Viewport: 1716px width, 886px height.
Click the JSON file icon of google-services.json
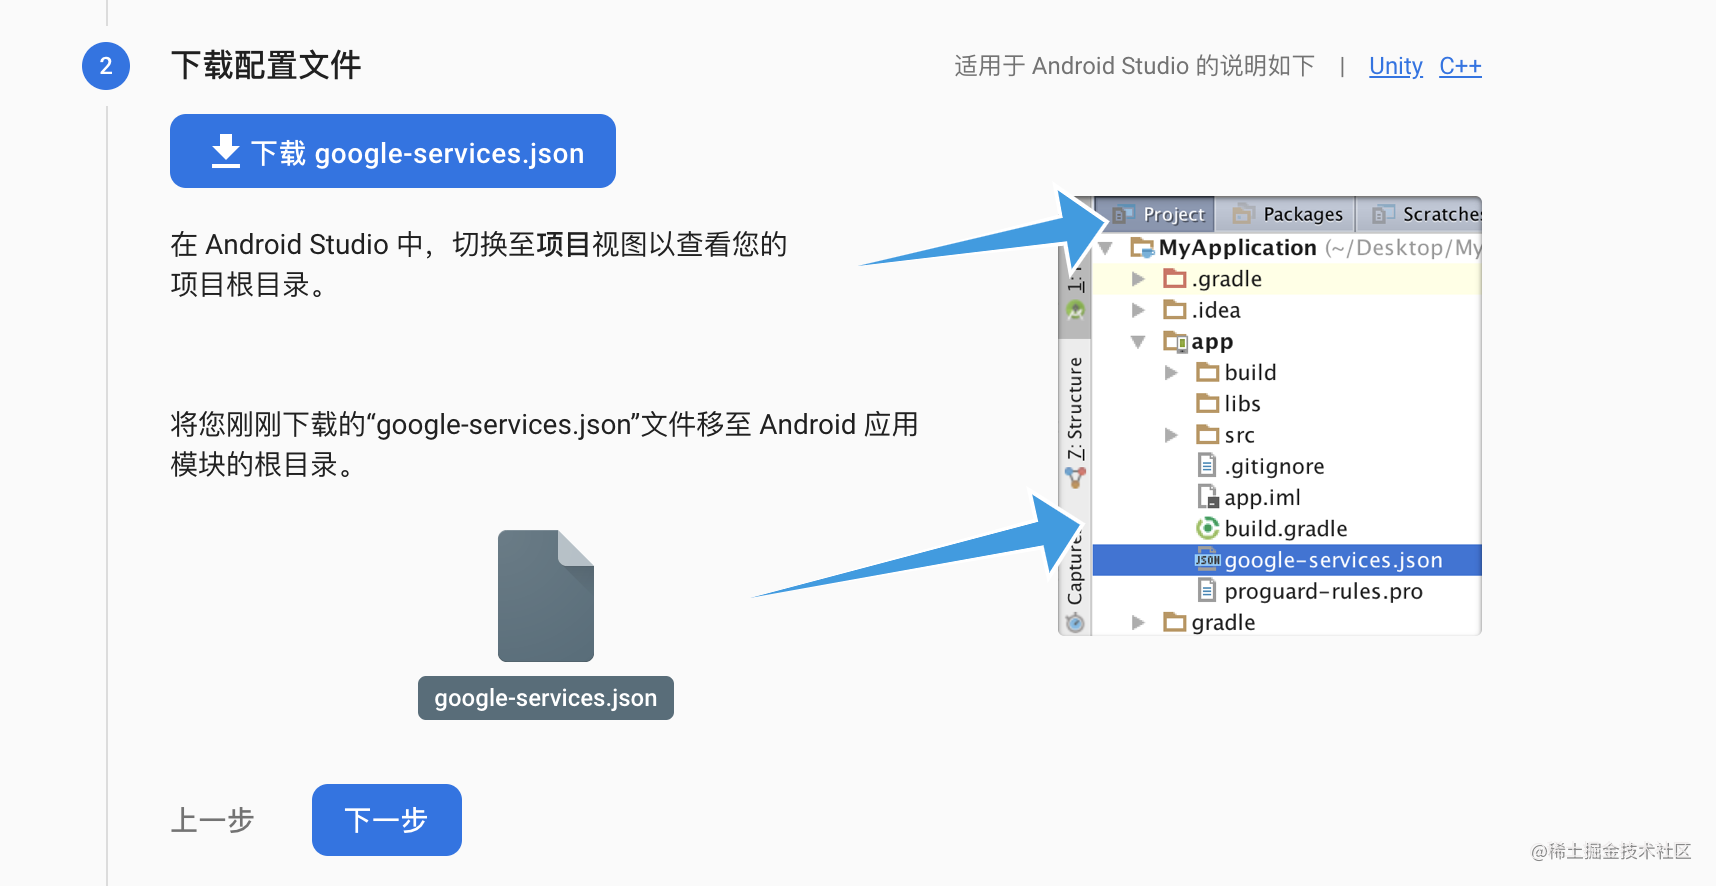tap(1208, 559)
